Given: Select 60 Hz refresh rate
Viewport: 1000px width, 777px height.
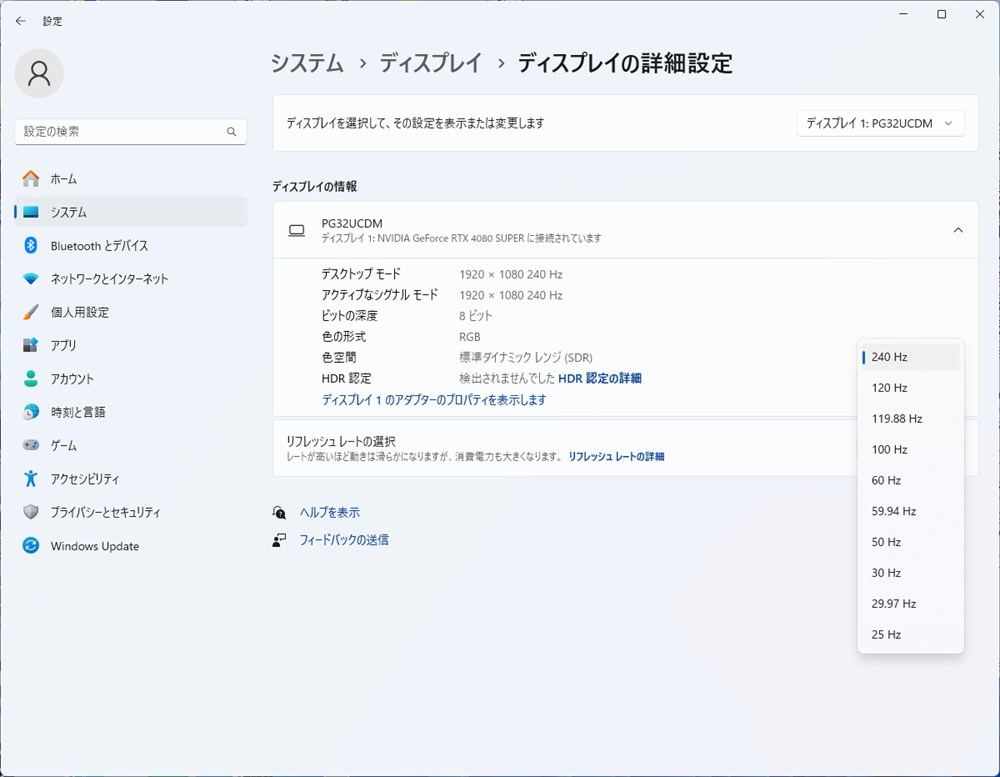Looking at the screenshot, I should point(910,480).
